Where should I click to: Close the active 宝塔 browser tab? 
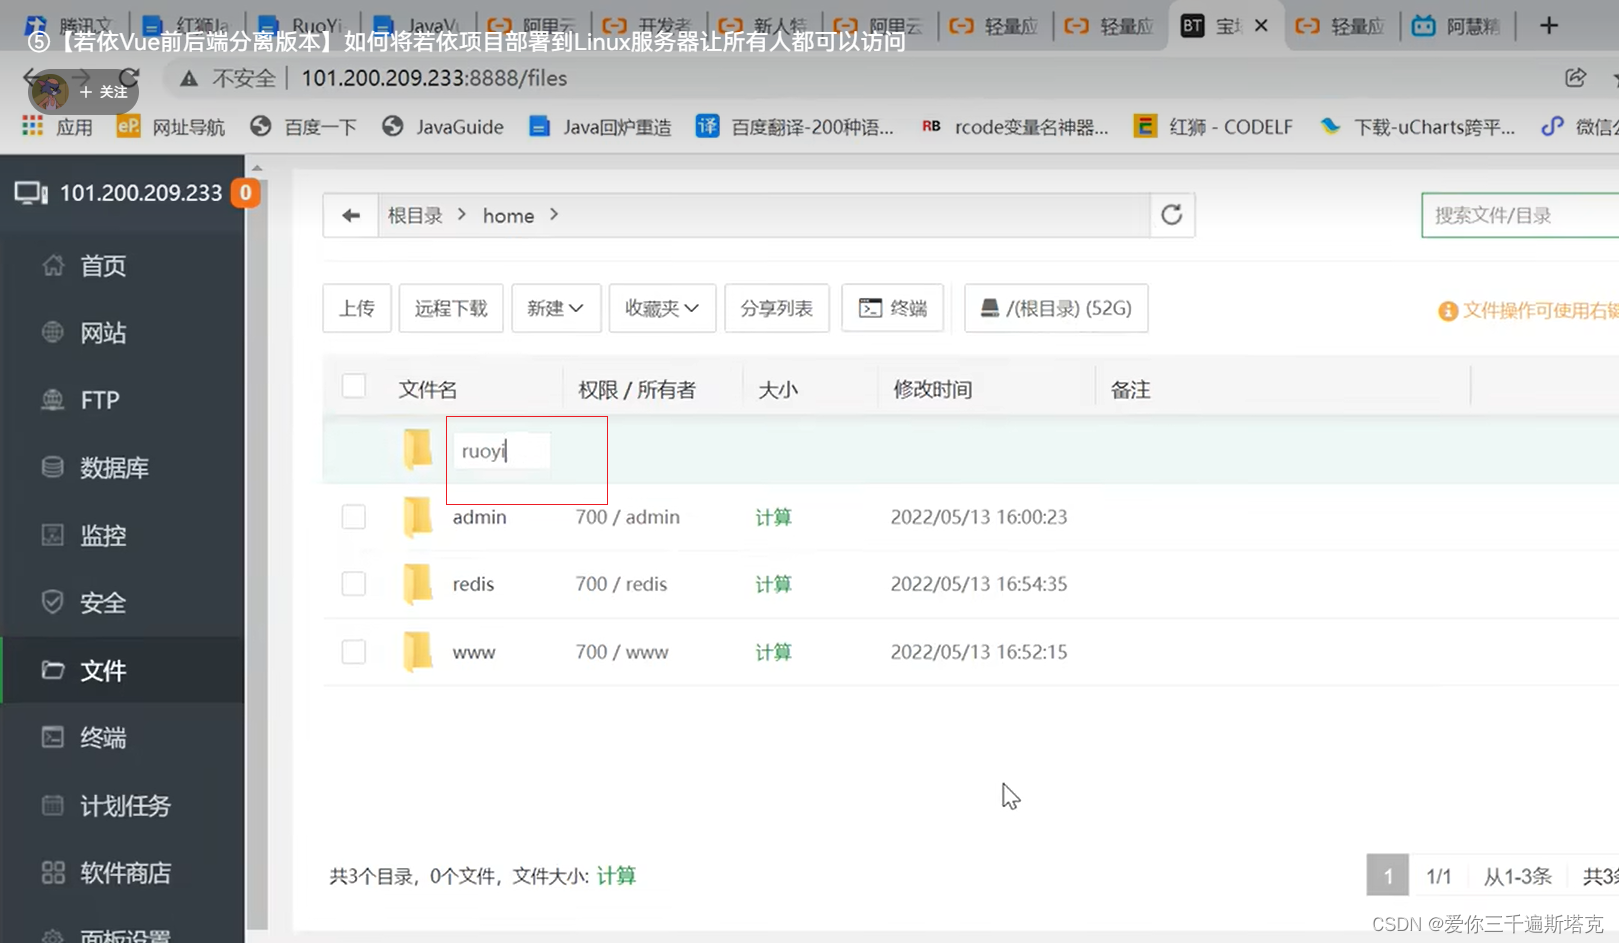tap(1262, 26)
